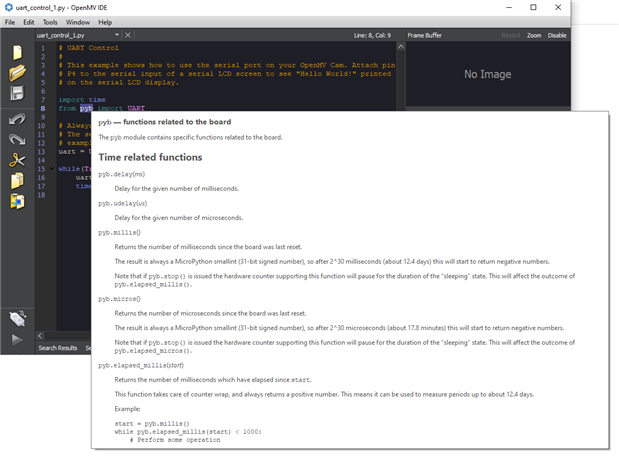Toggle Disable for the Frame Buffer
619x460 pixels.
point(557,35)
